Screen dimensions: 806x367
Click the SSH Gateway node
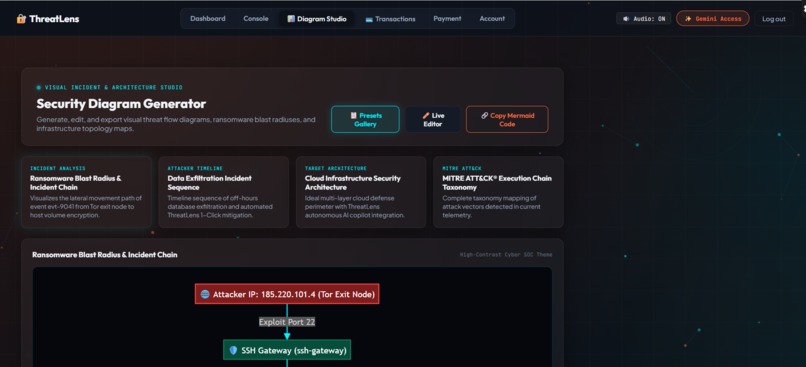(x=287, y=350)
